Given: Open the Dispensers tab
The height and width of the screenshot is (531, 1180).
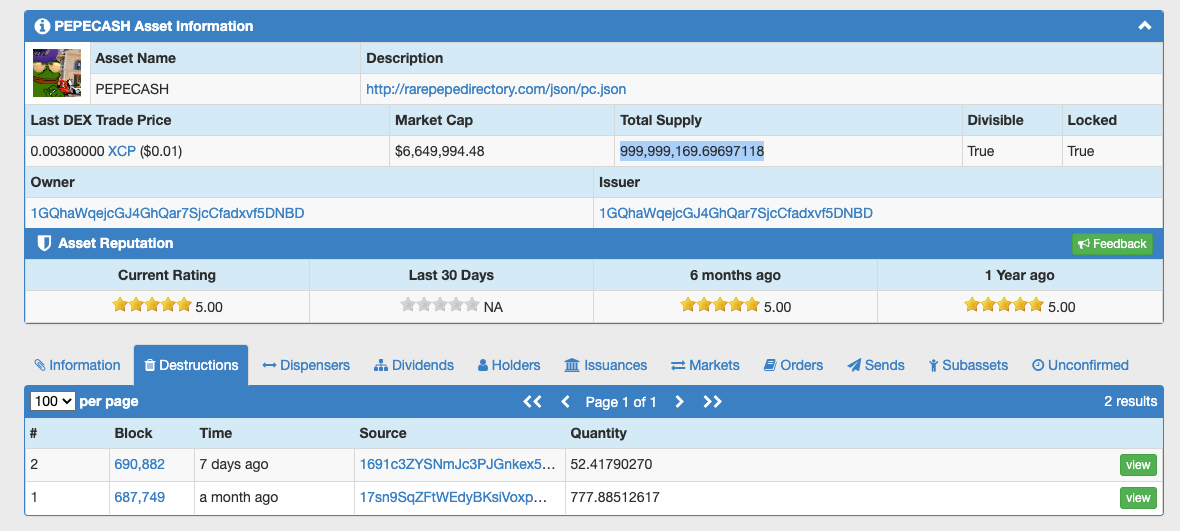Looking at the screenshot, I should click(x=306, y=366).
